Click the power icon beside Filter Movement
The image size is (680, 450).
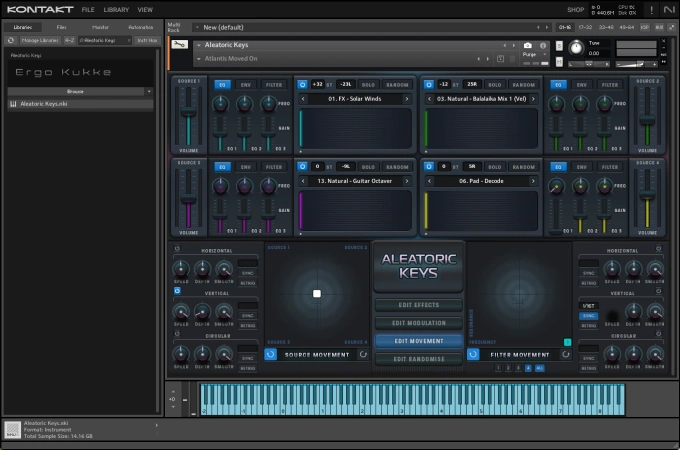tap(473, 354)
